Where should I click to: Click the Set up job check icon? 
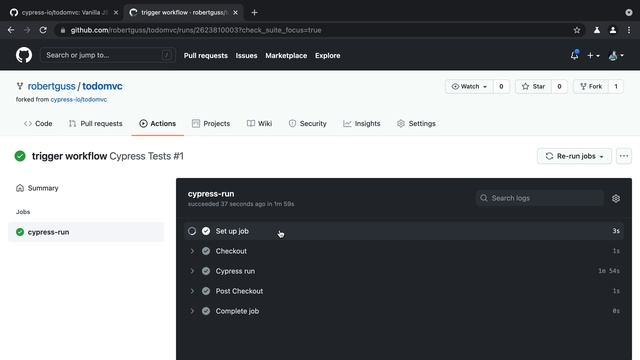coord(206,231)
